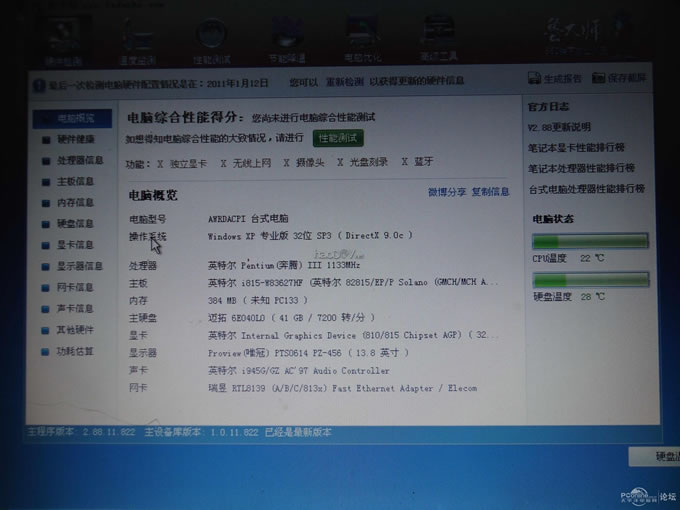Select 处理器信息 in the sidebar
The height and width of the screenshot is (510, 680).
pyautogui.click(x=72, y=160)
